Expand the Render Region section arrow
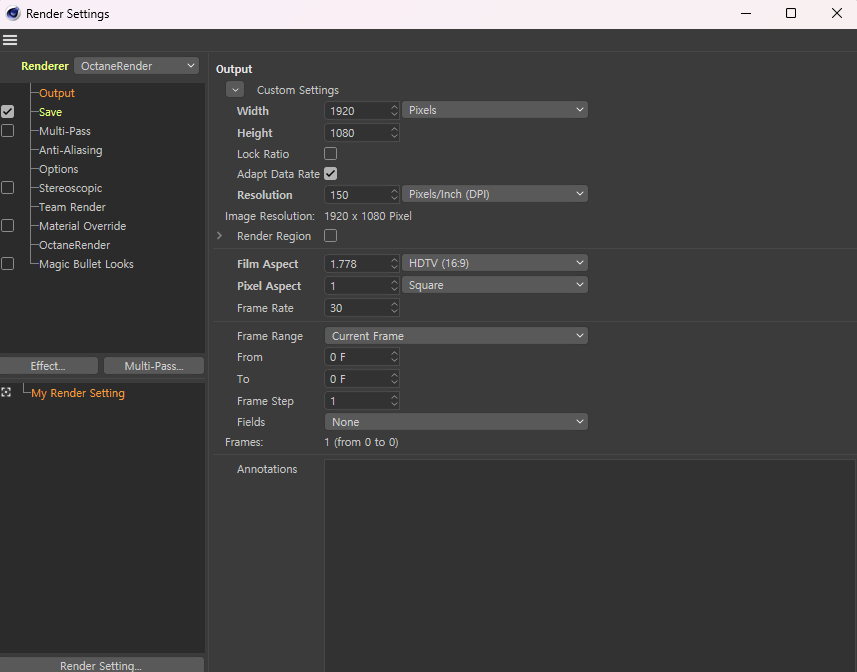This screenshot has width=857, height=672. tap(220, 236)
